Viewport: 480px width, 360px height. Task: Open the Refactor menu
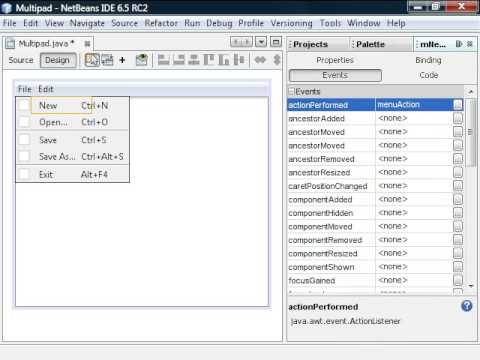click(x=161, y=23)
